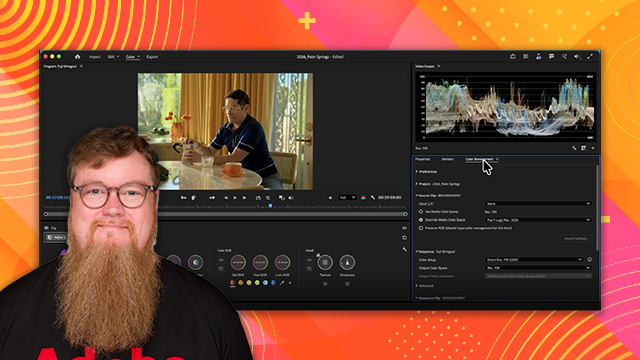Click the search icon in header
This screenshot has width=640, height=360.
click(x=564, y=57)
